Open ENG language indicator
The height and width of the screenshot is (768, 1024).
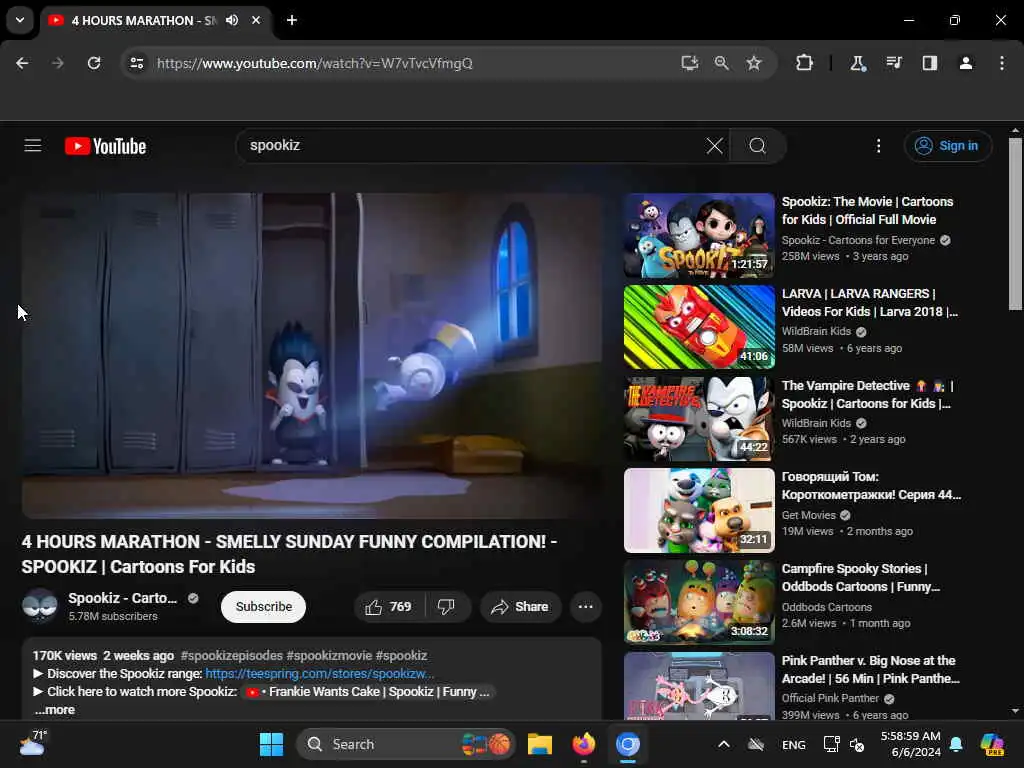(793, 744)
